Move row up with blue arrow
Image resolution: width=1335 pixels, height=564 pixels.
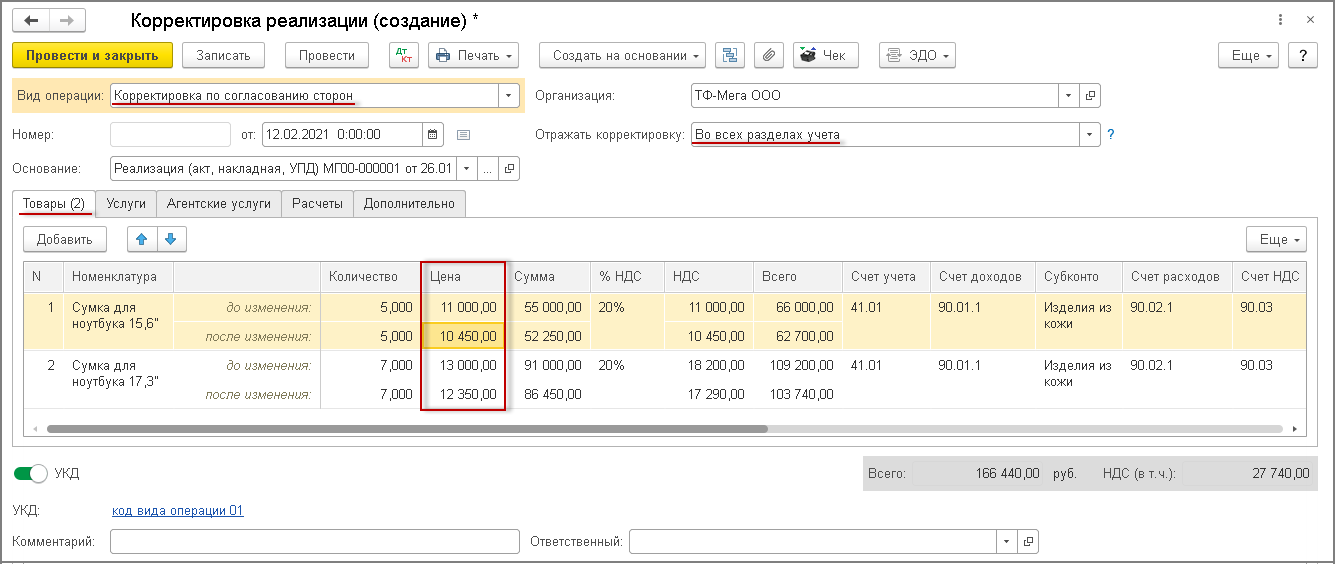tap(142, 239)
